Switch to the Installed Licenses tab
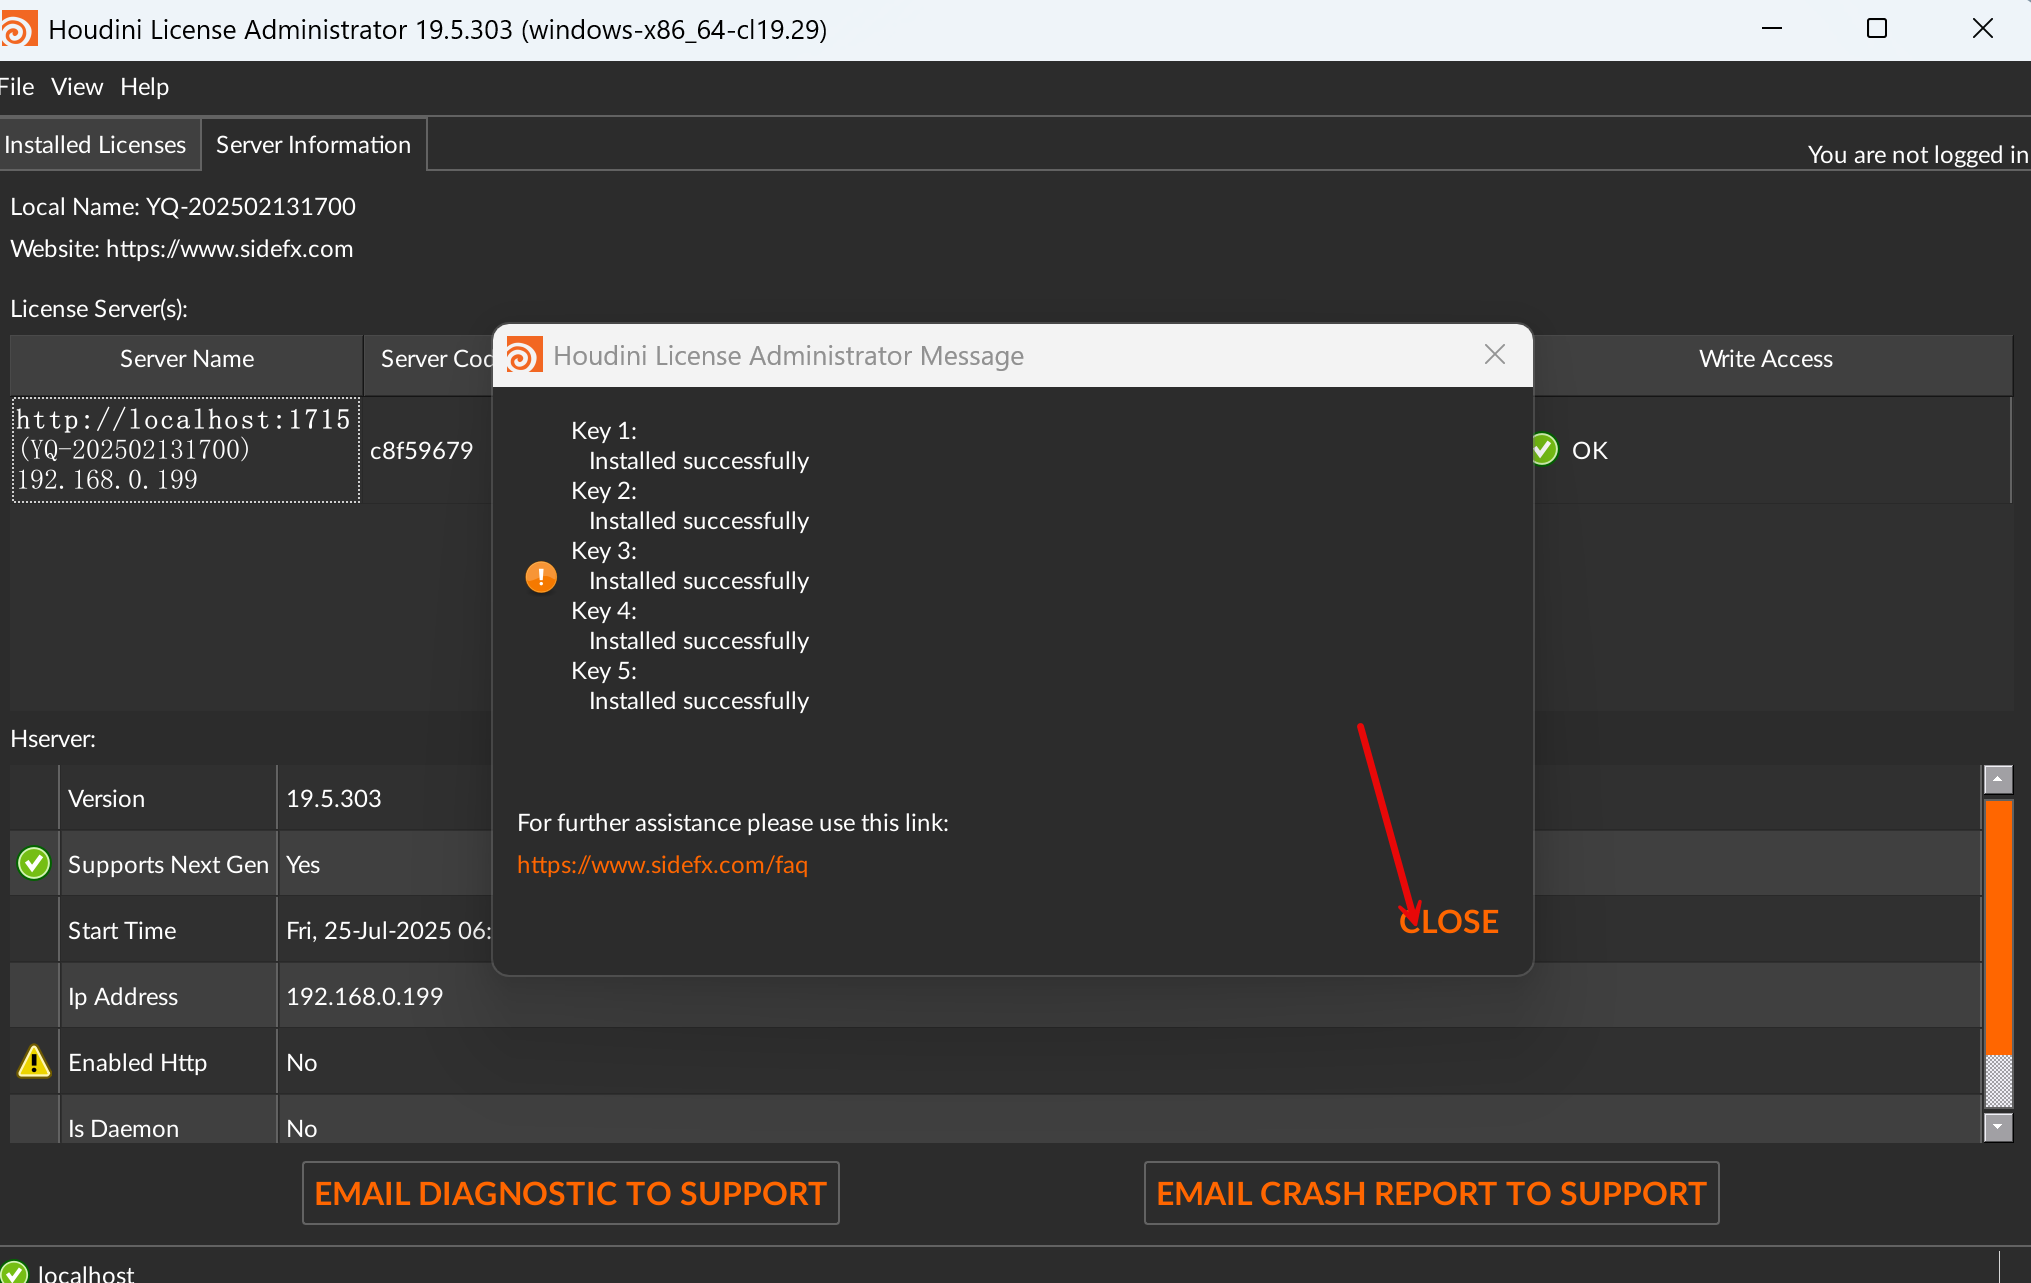This screenshot has width=2031, height=1283. [95, 145]
